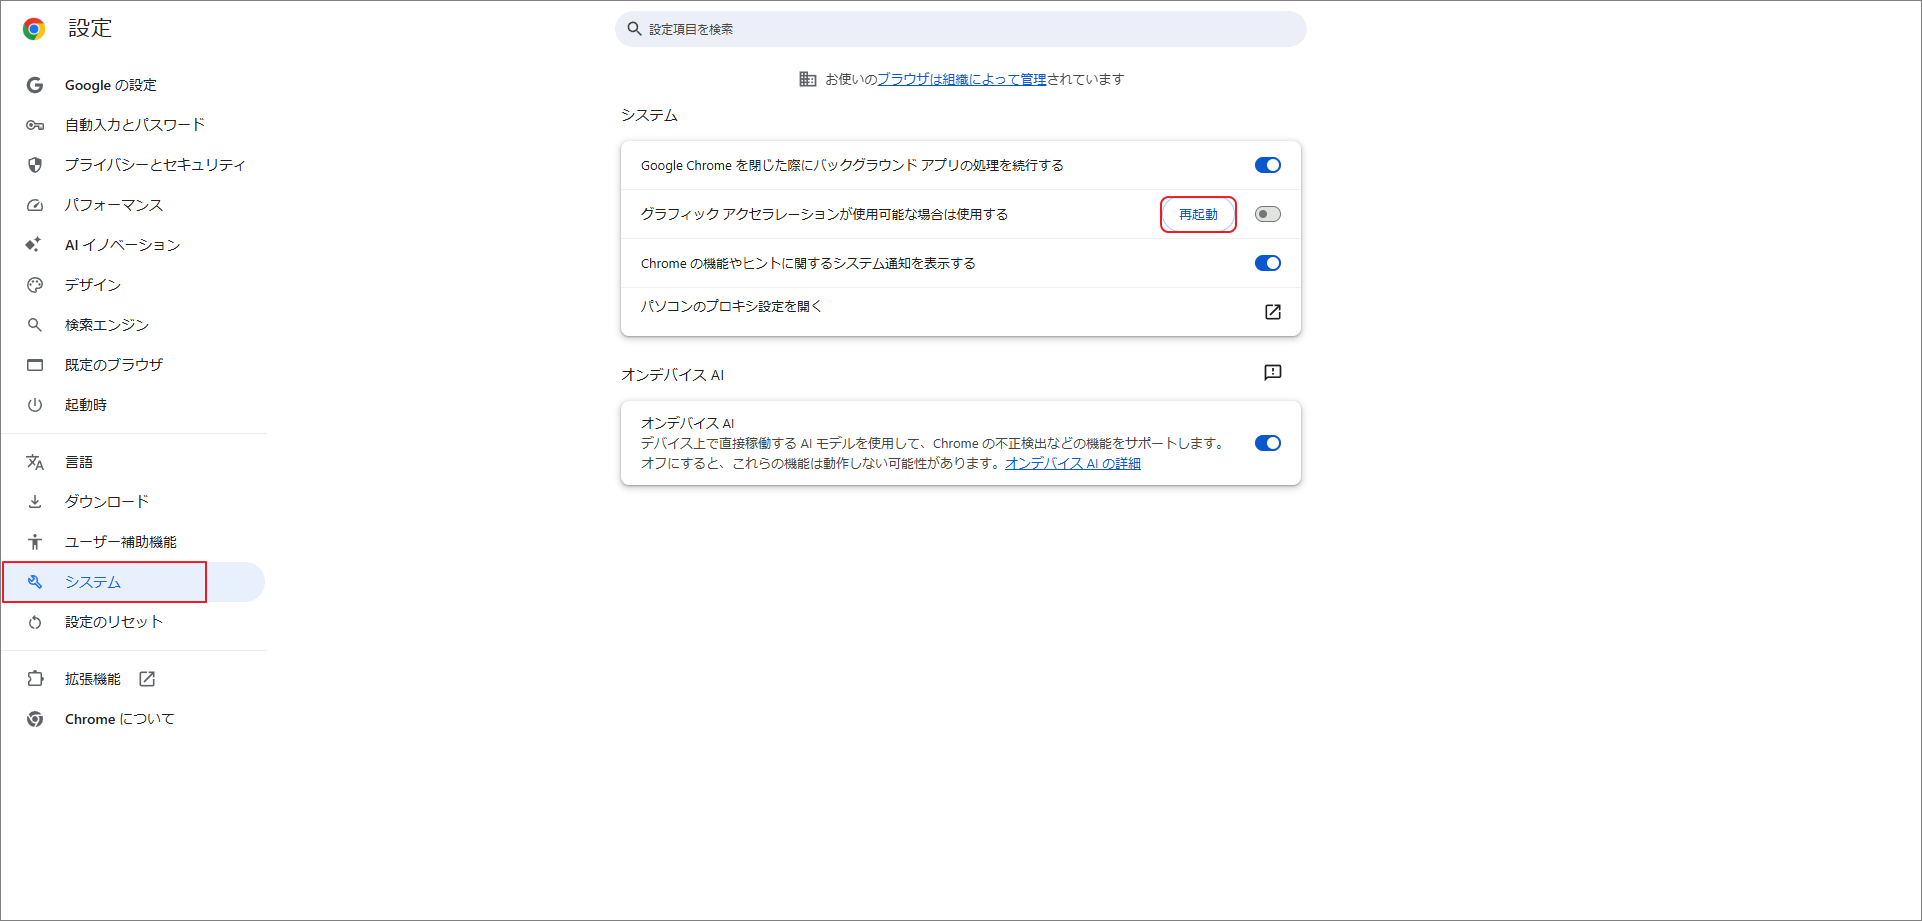Screen dimensions: 1922x921
Task: Click the key icon for 自動入力とパスワード
Action: click(x=35, y=125)
